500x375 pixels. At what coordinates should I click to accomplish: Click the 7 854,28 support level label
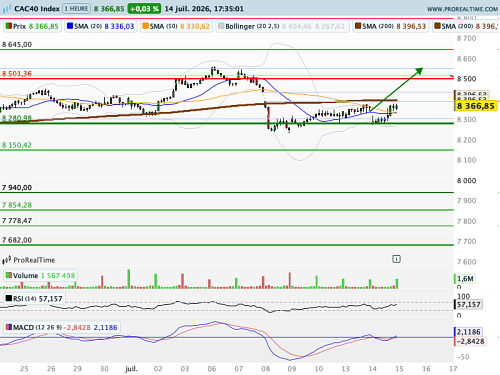tap(17, 205)
